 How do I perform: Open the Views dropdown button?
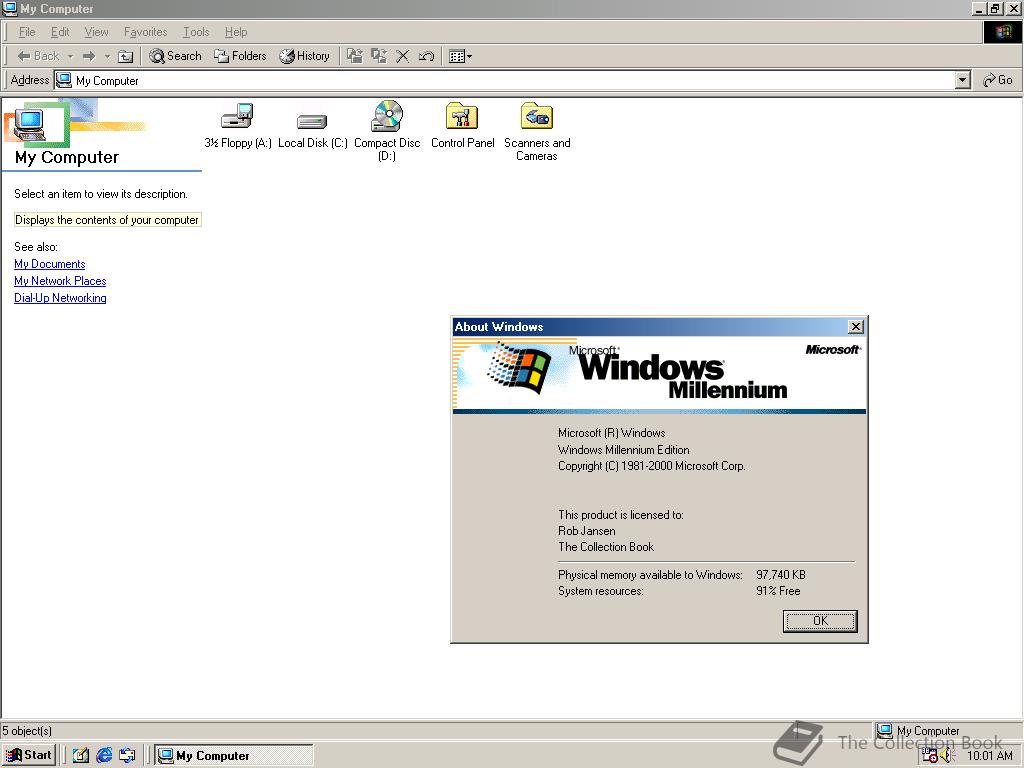click(x=460, y=56)
